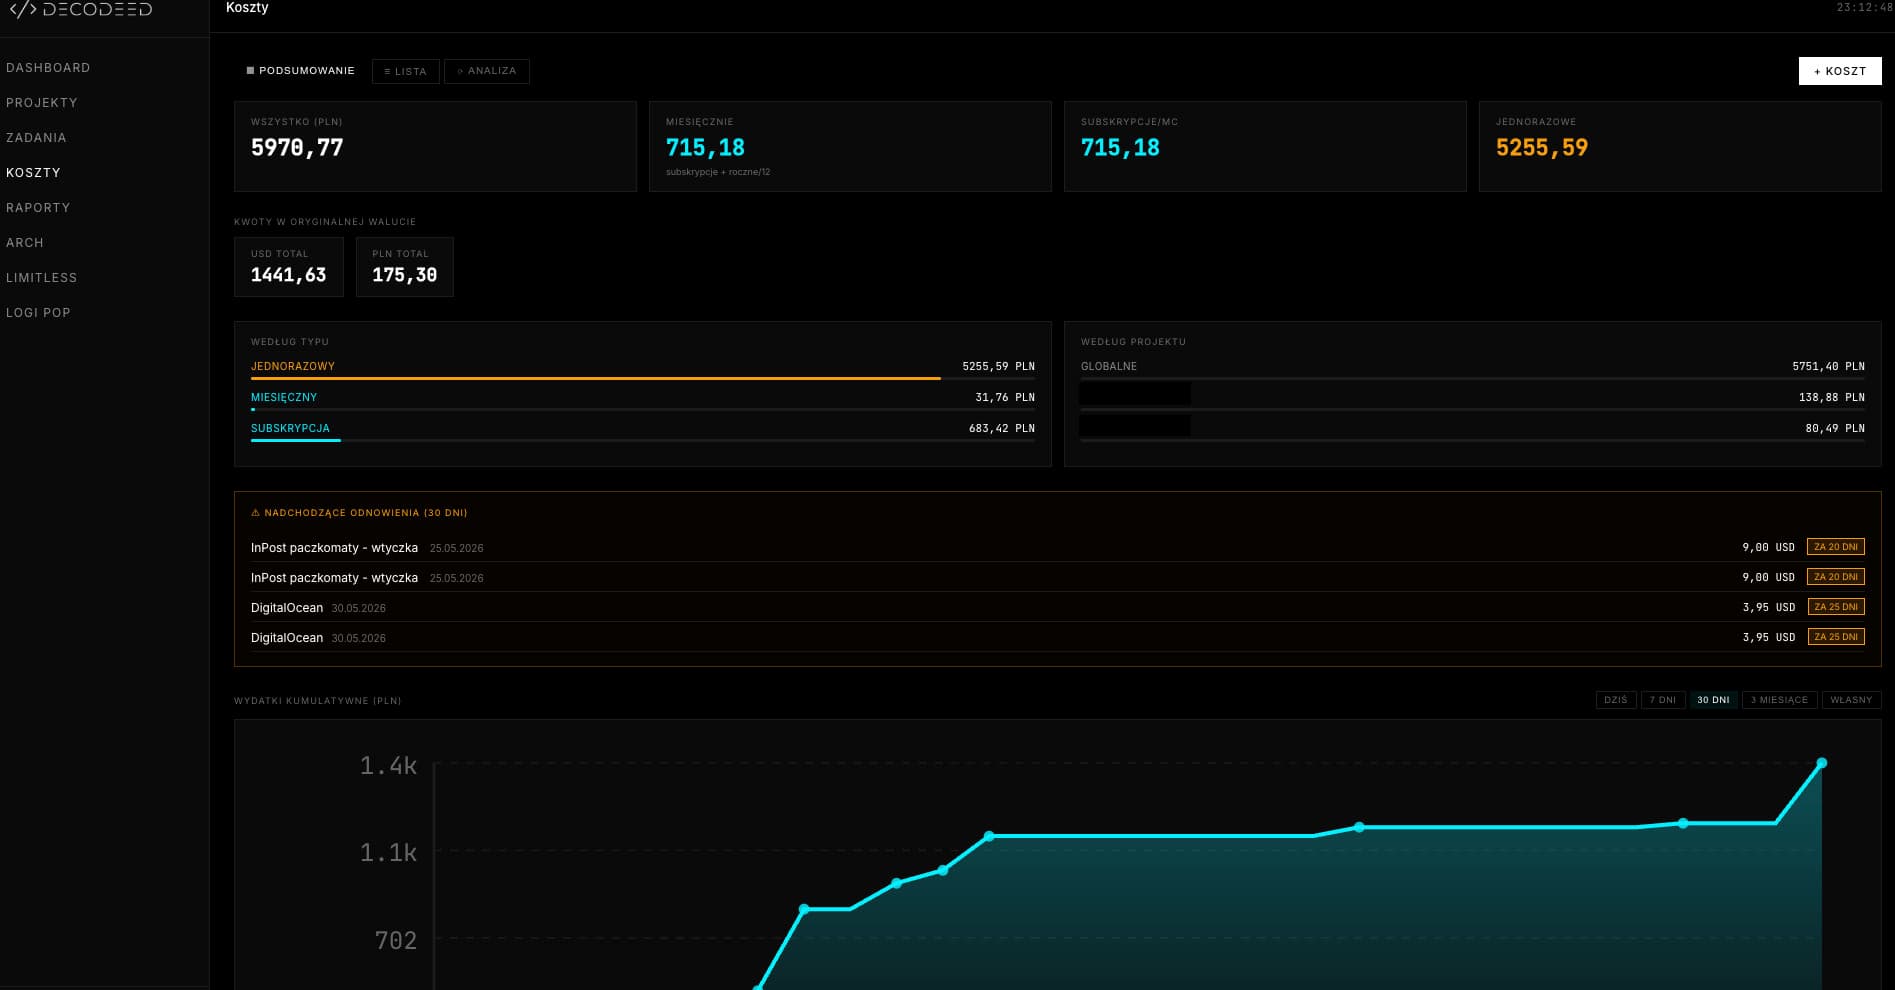
Task: Select Koszty in sidebar
Action: 33,173
